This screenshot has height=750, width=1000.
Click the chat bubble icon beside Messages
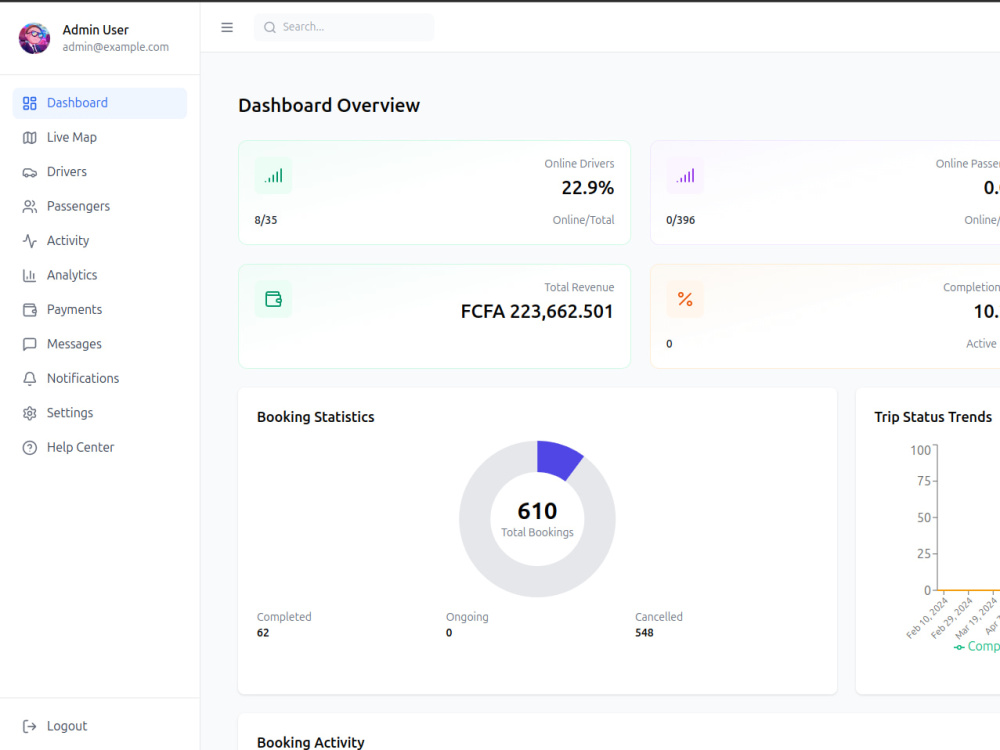click(29, 344)
